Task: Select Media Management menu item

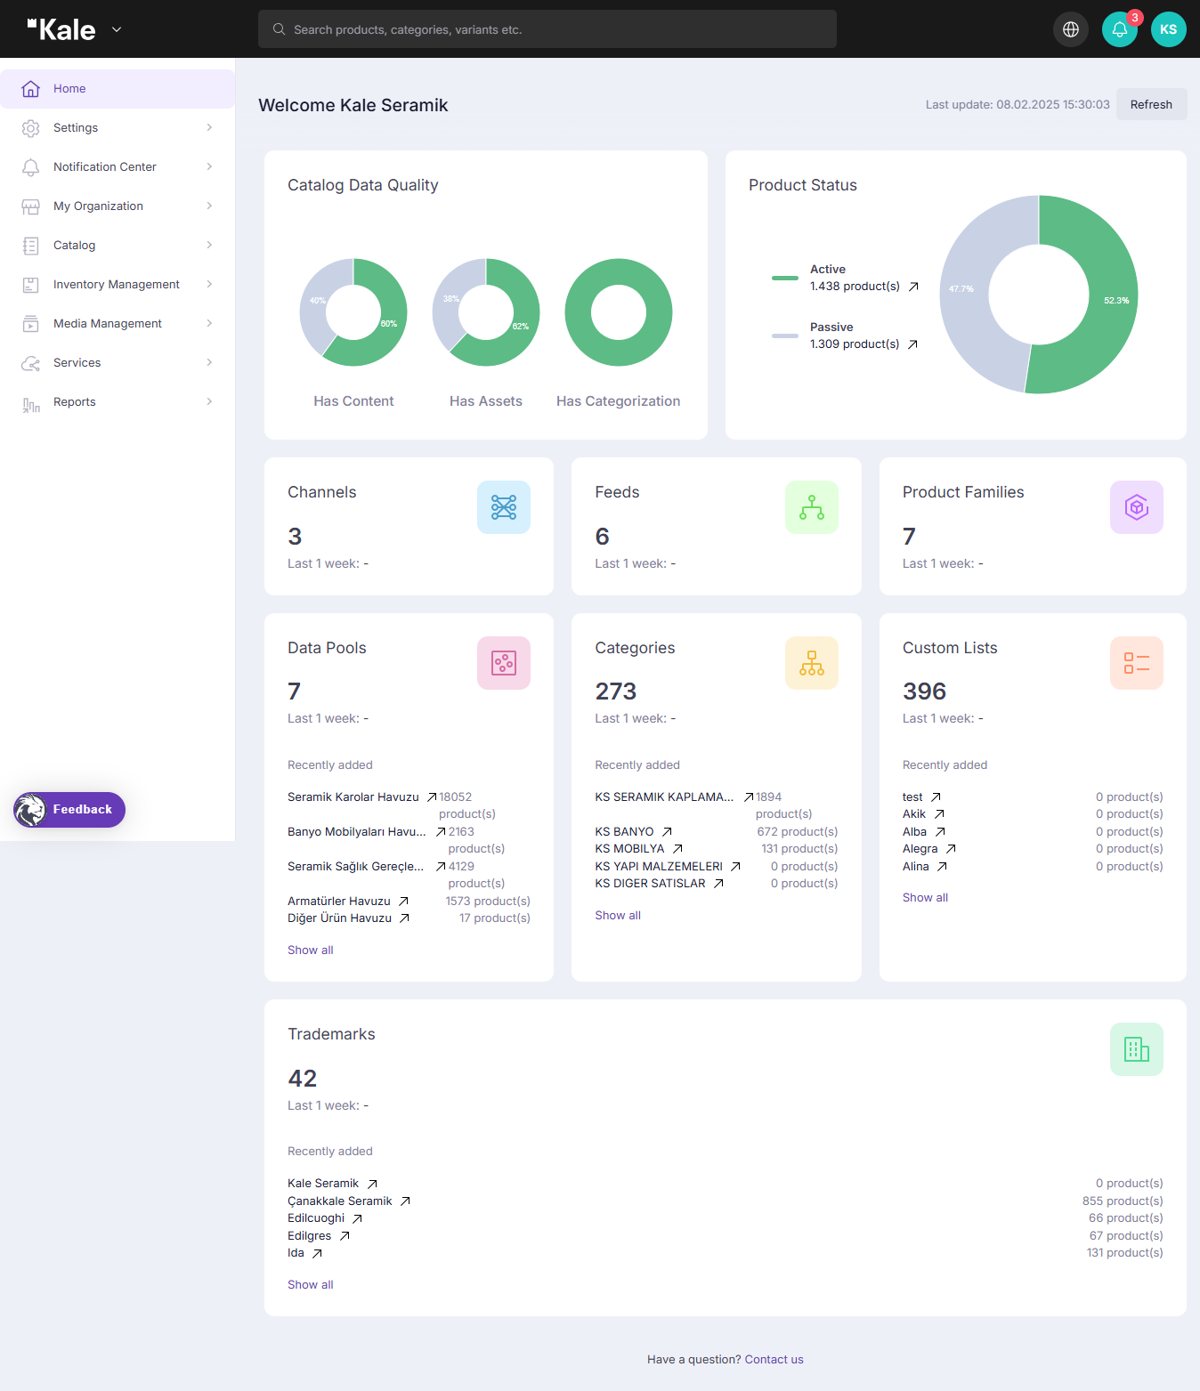Action: pyautogui.click(x=117, y=323)
